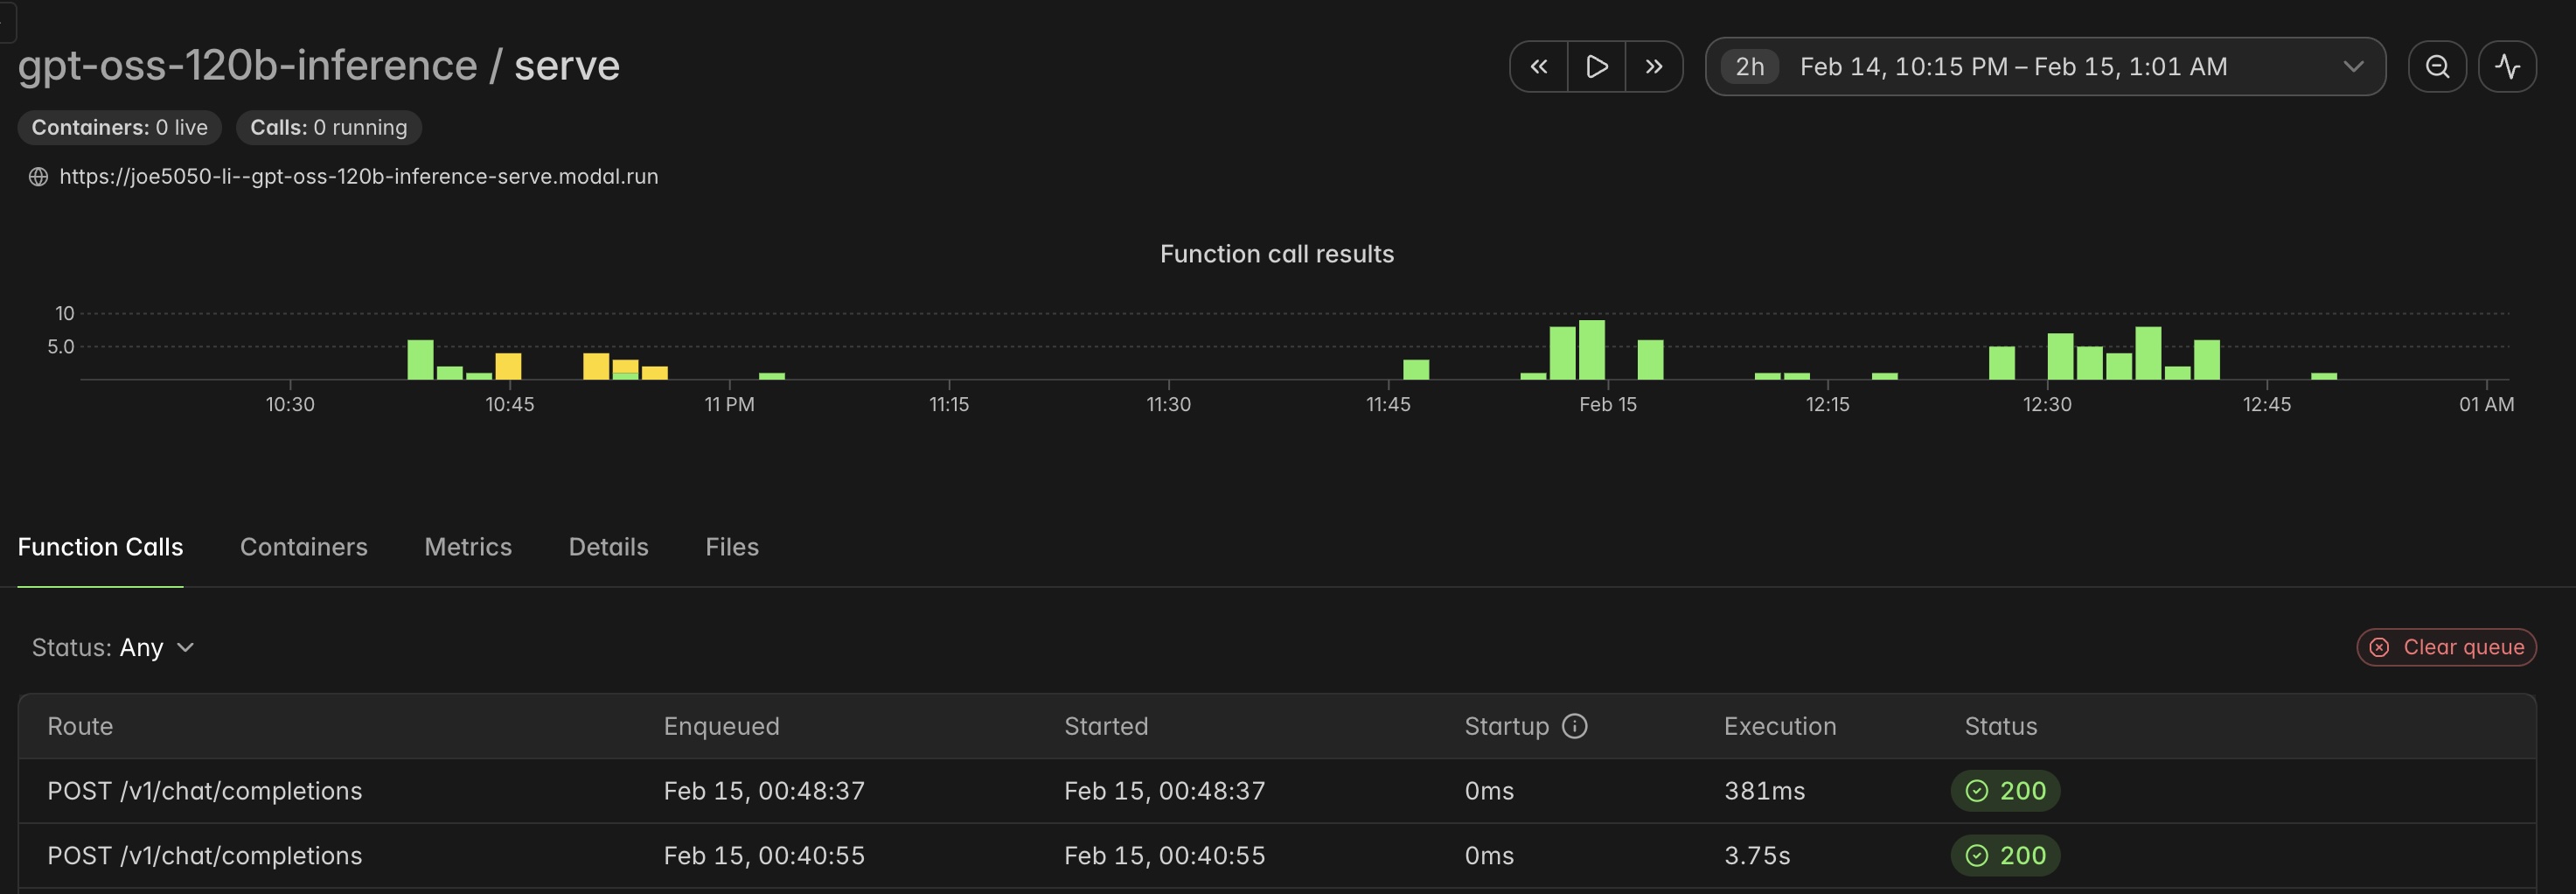Click the Route column header
The image size is (2576, 894).
click(x=80, y=726)
